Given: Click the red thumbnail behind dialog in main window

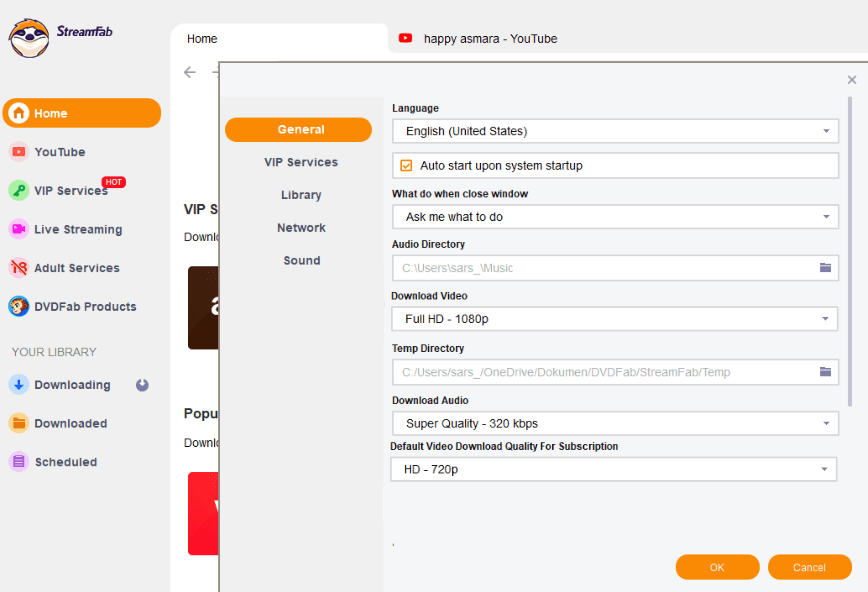Looking at the screenshot, I should [203, 513].
